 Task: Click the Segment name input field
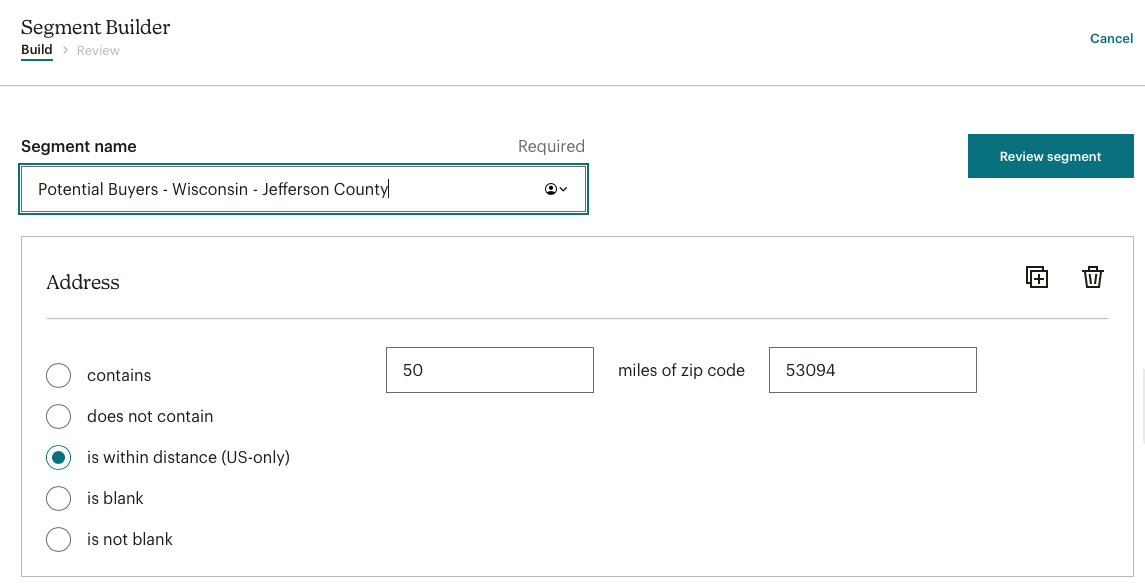click(x=303, y=189)
